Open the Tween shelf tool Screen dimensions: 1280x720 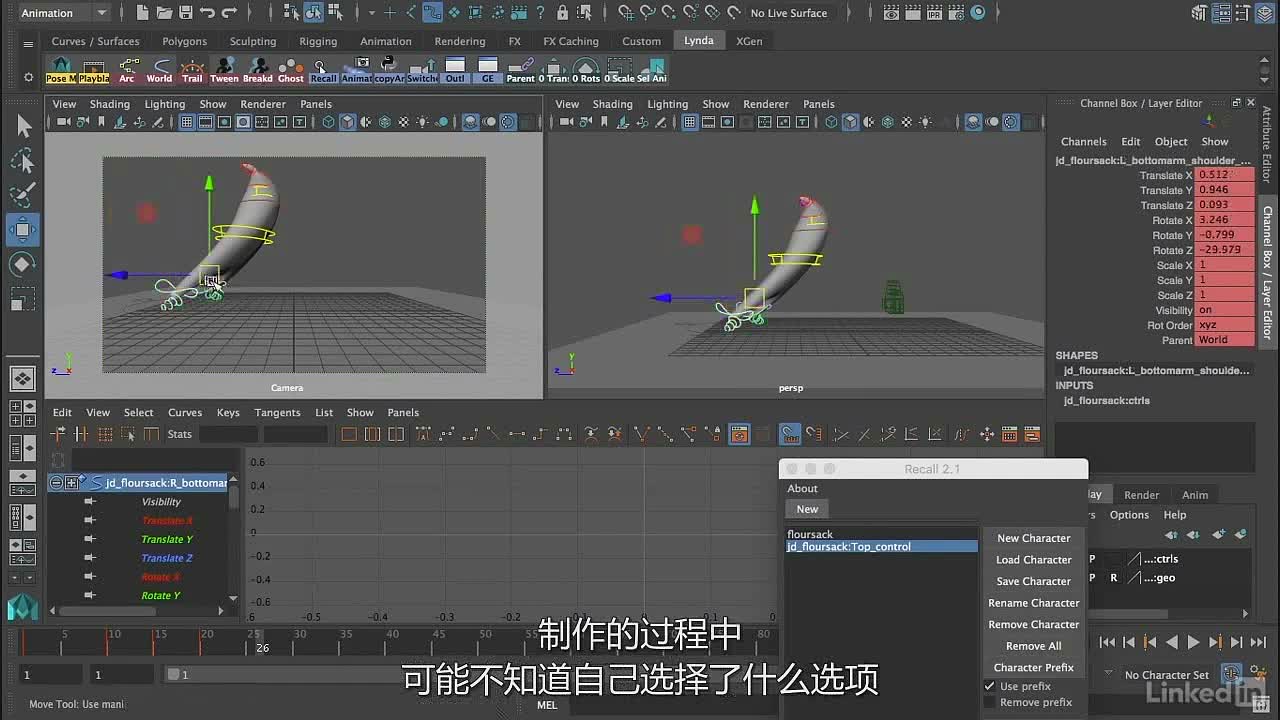point(225,70)
